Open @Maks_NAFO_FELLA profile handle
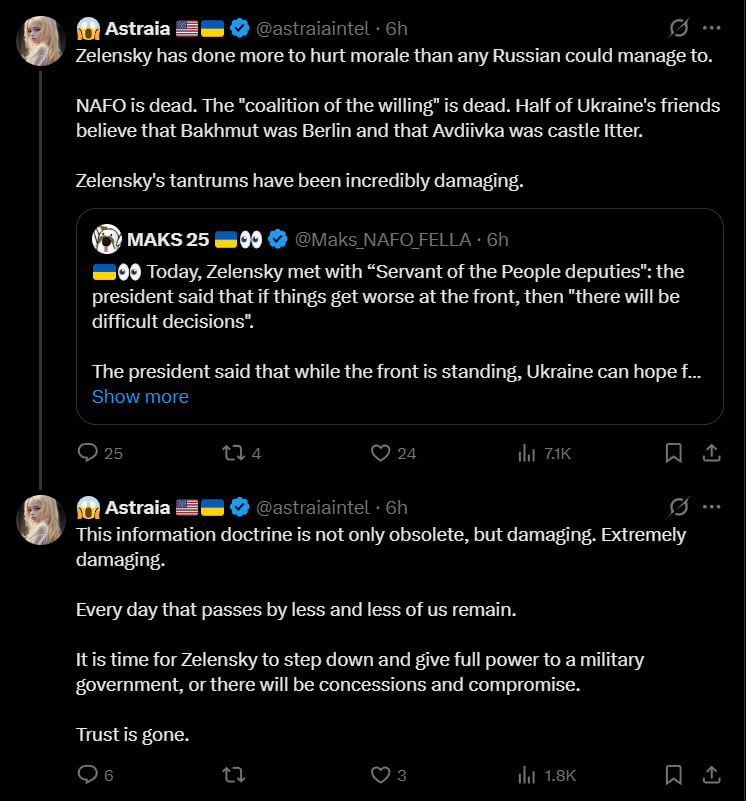 tap(383, 240)
